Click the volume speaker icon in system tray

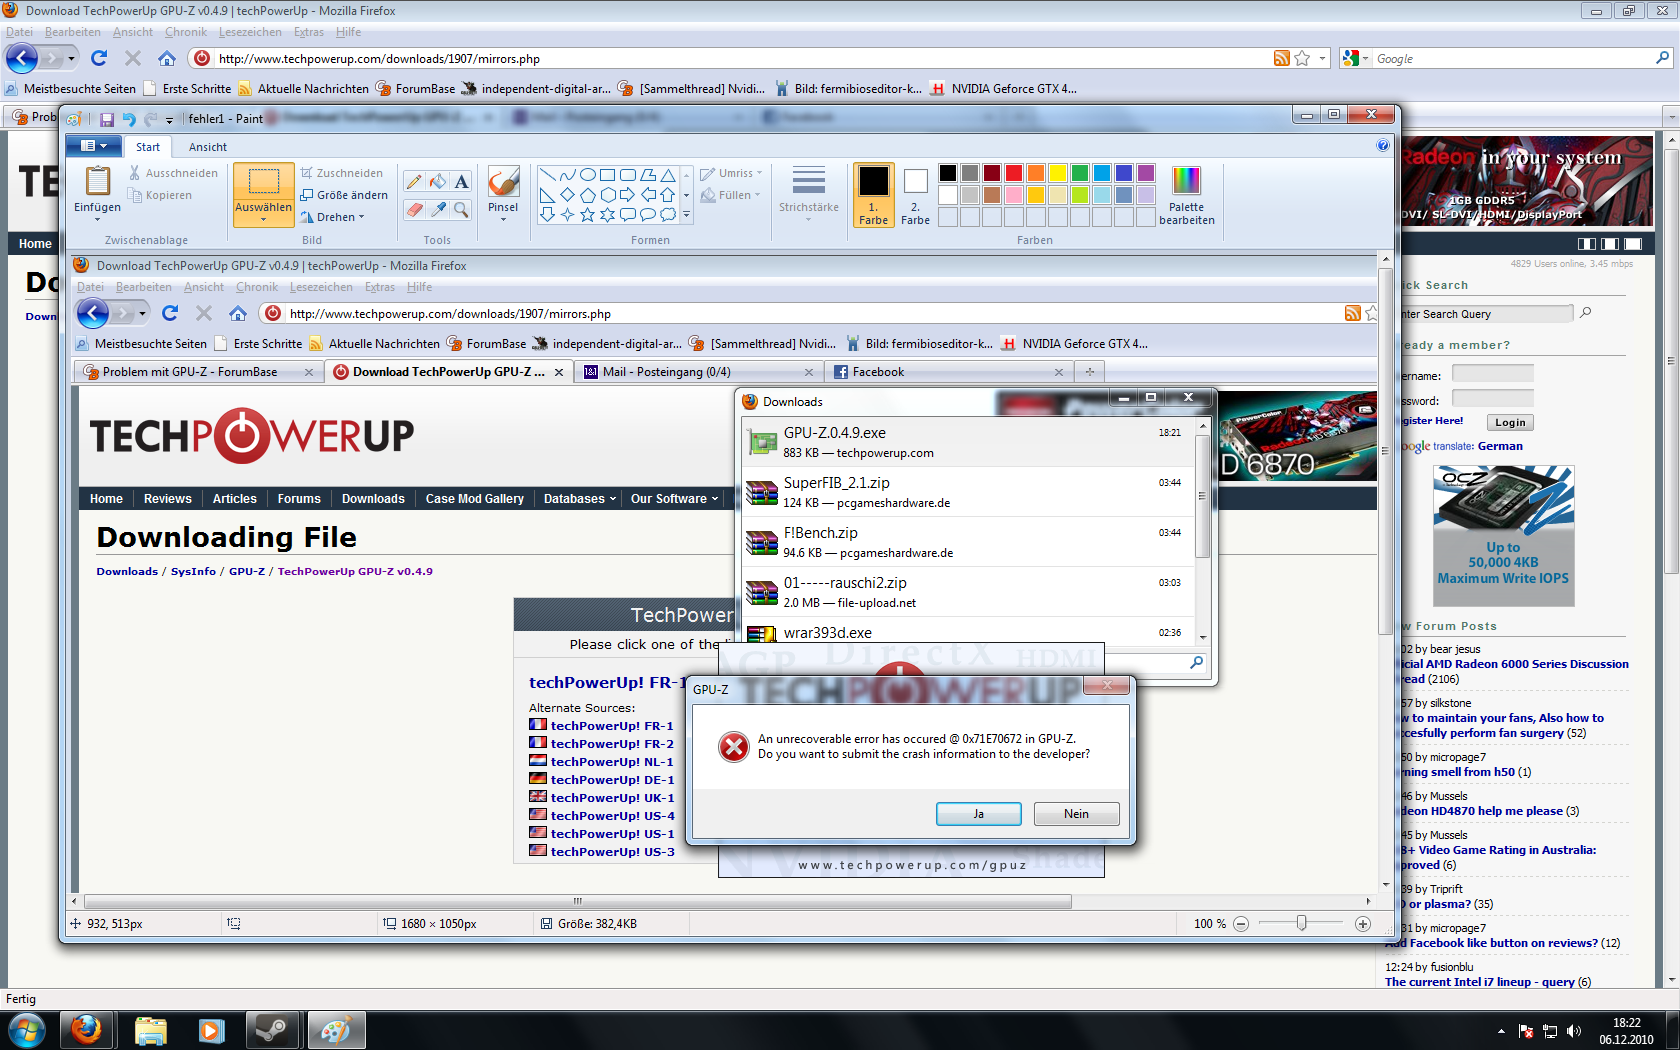pos(1574,1031)
